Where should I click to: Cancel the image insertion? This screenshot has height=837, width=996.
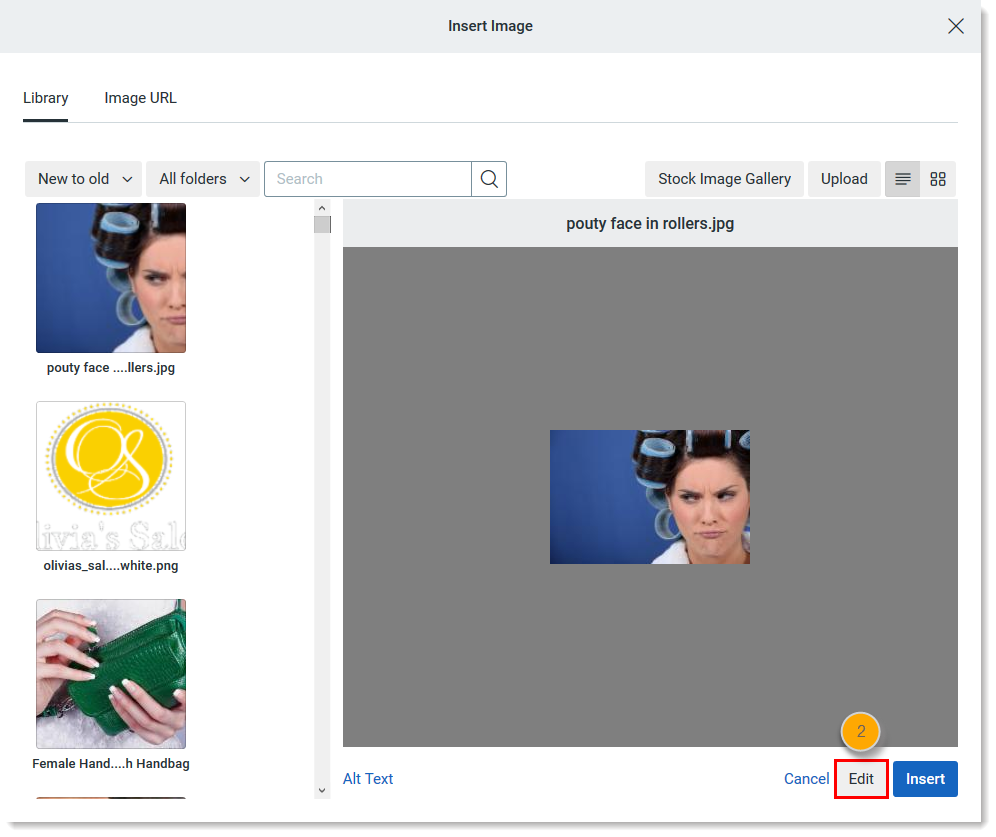point(806,779)
